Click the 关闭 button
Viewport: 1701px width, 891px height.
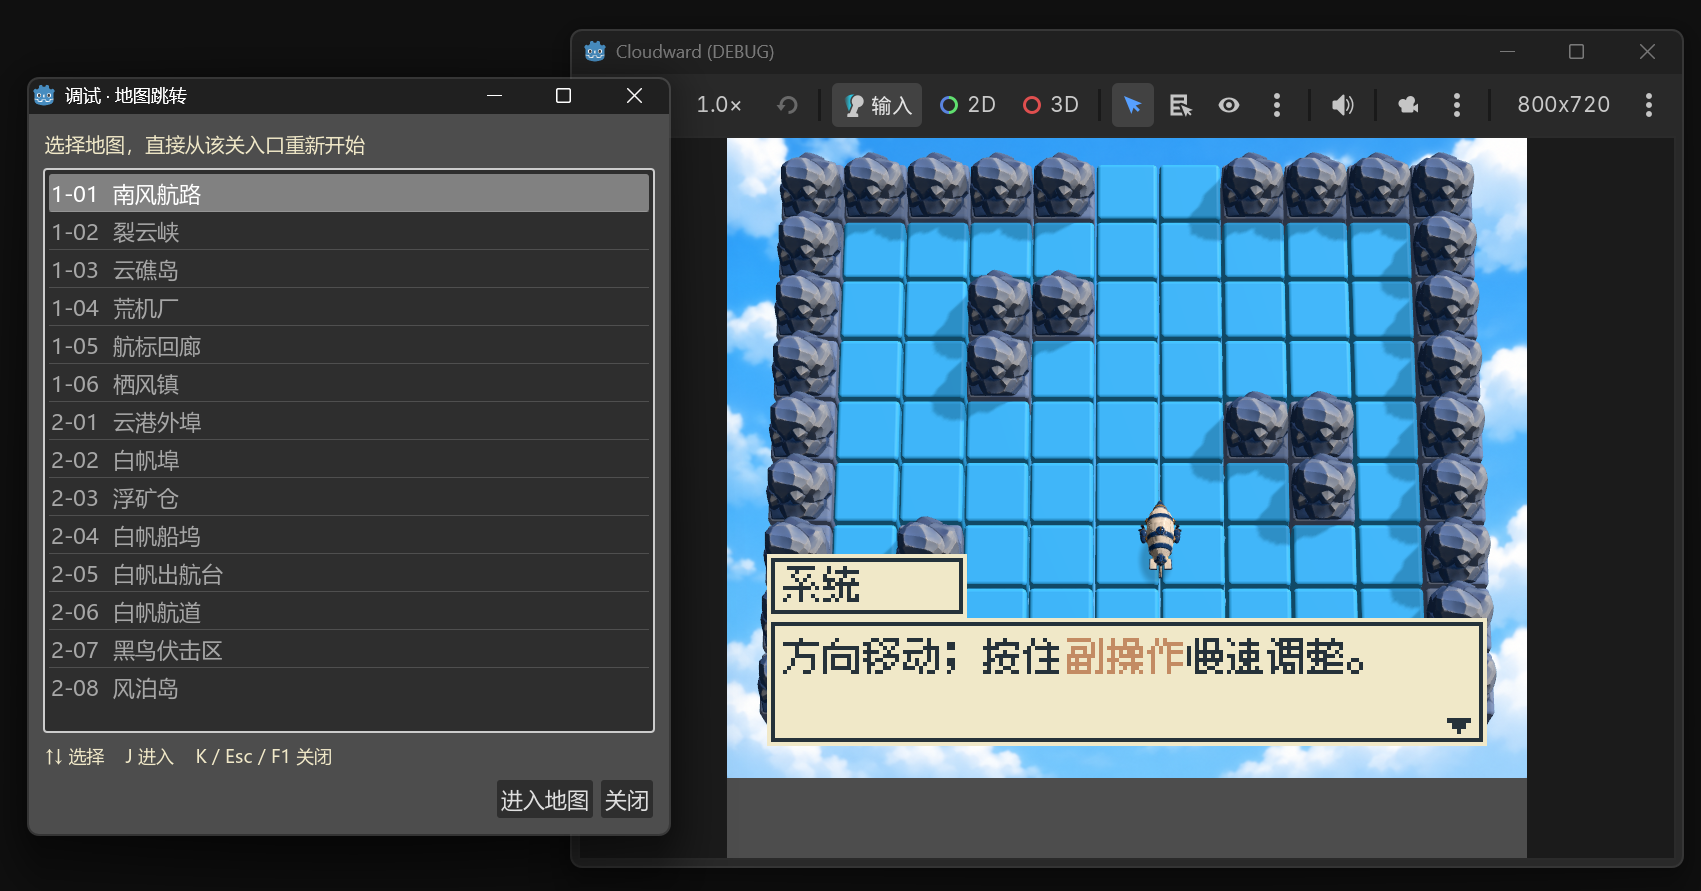click(x=627, y=800)
